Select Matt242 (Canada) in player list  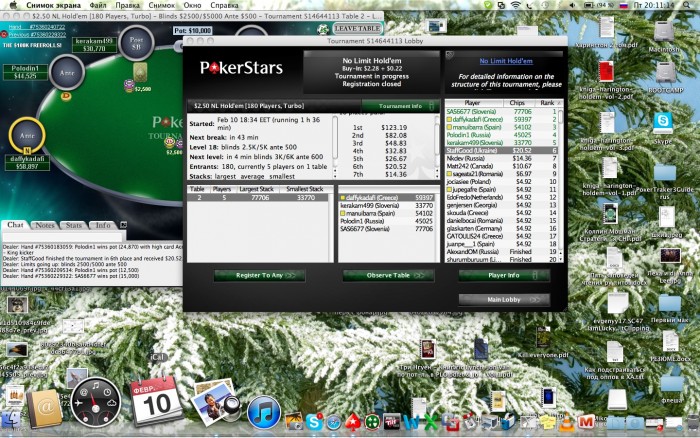click(501, 166)
